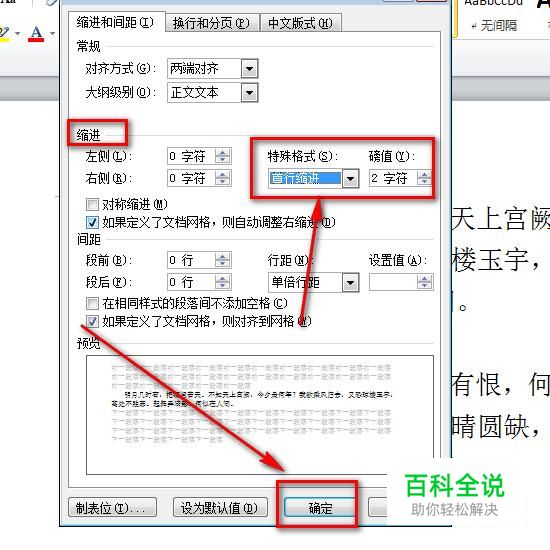Click the 磅值 2 字符 field
This screenshot has width=550, height=550.
(x=393, y=178)
